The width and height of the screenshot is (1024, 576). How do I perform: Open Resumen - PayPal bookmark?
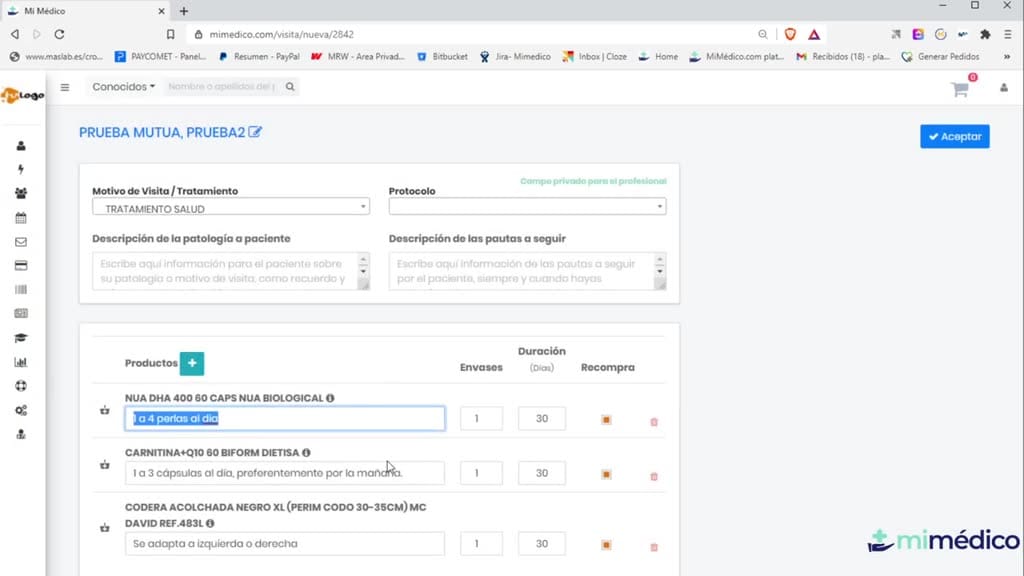pos(259,57)
